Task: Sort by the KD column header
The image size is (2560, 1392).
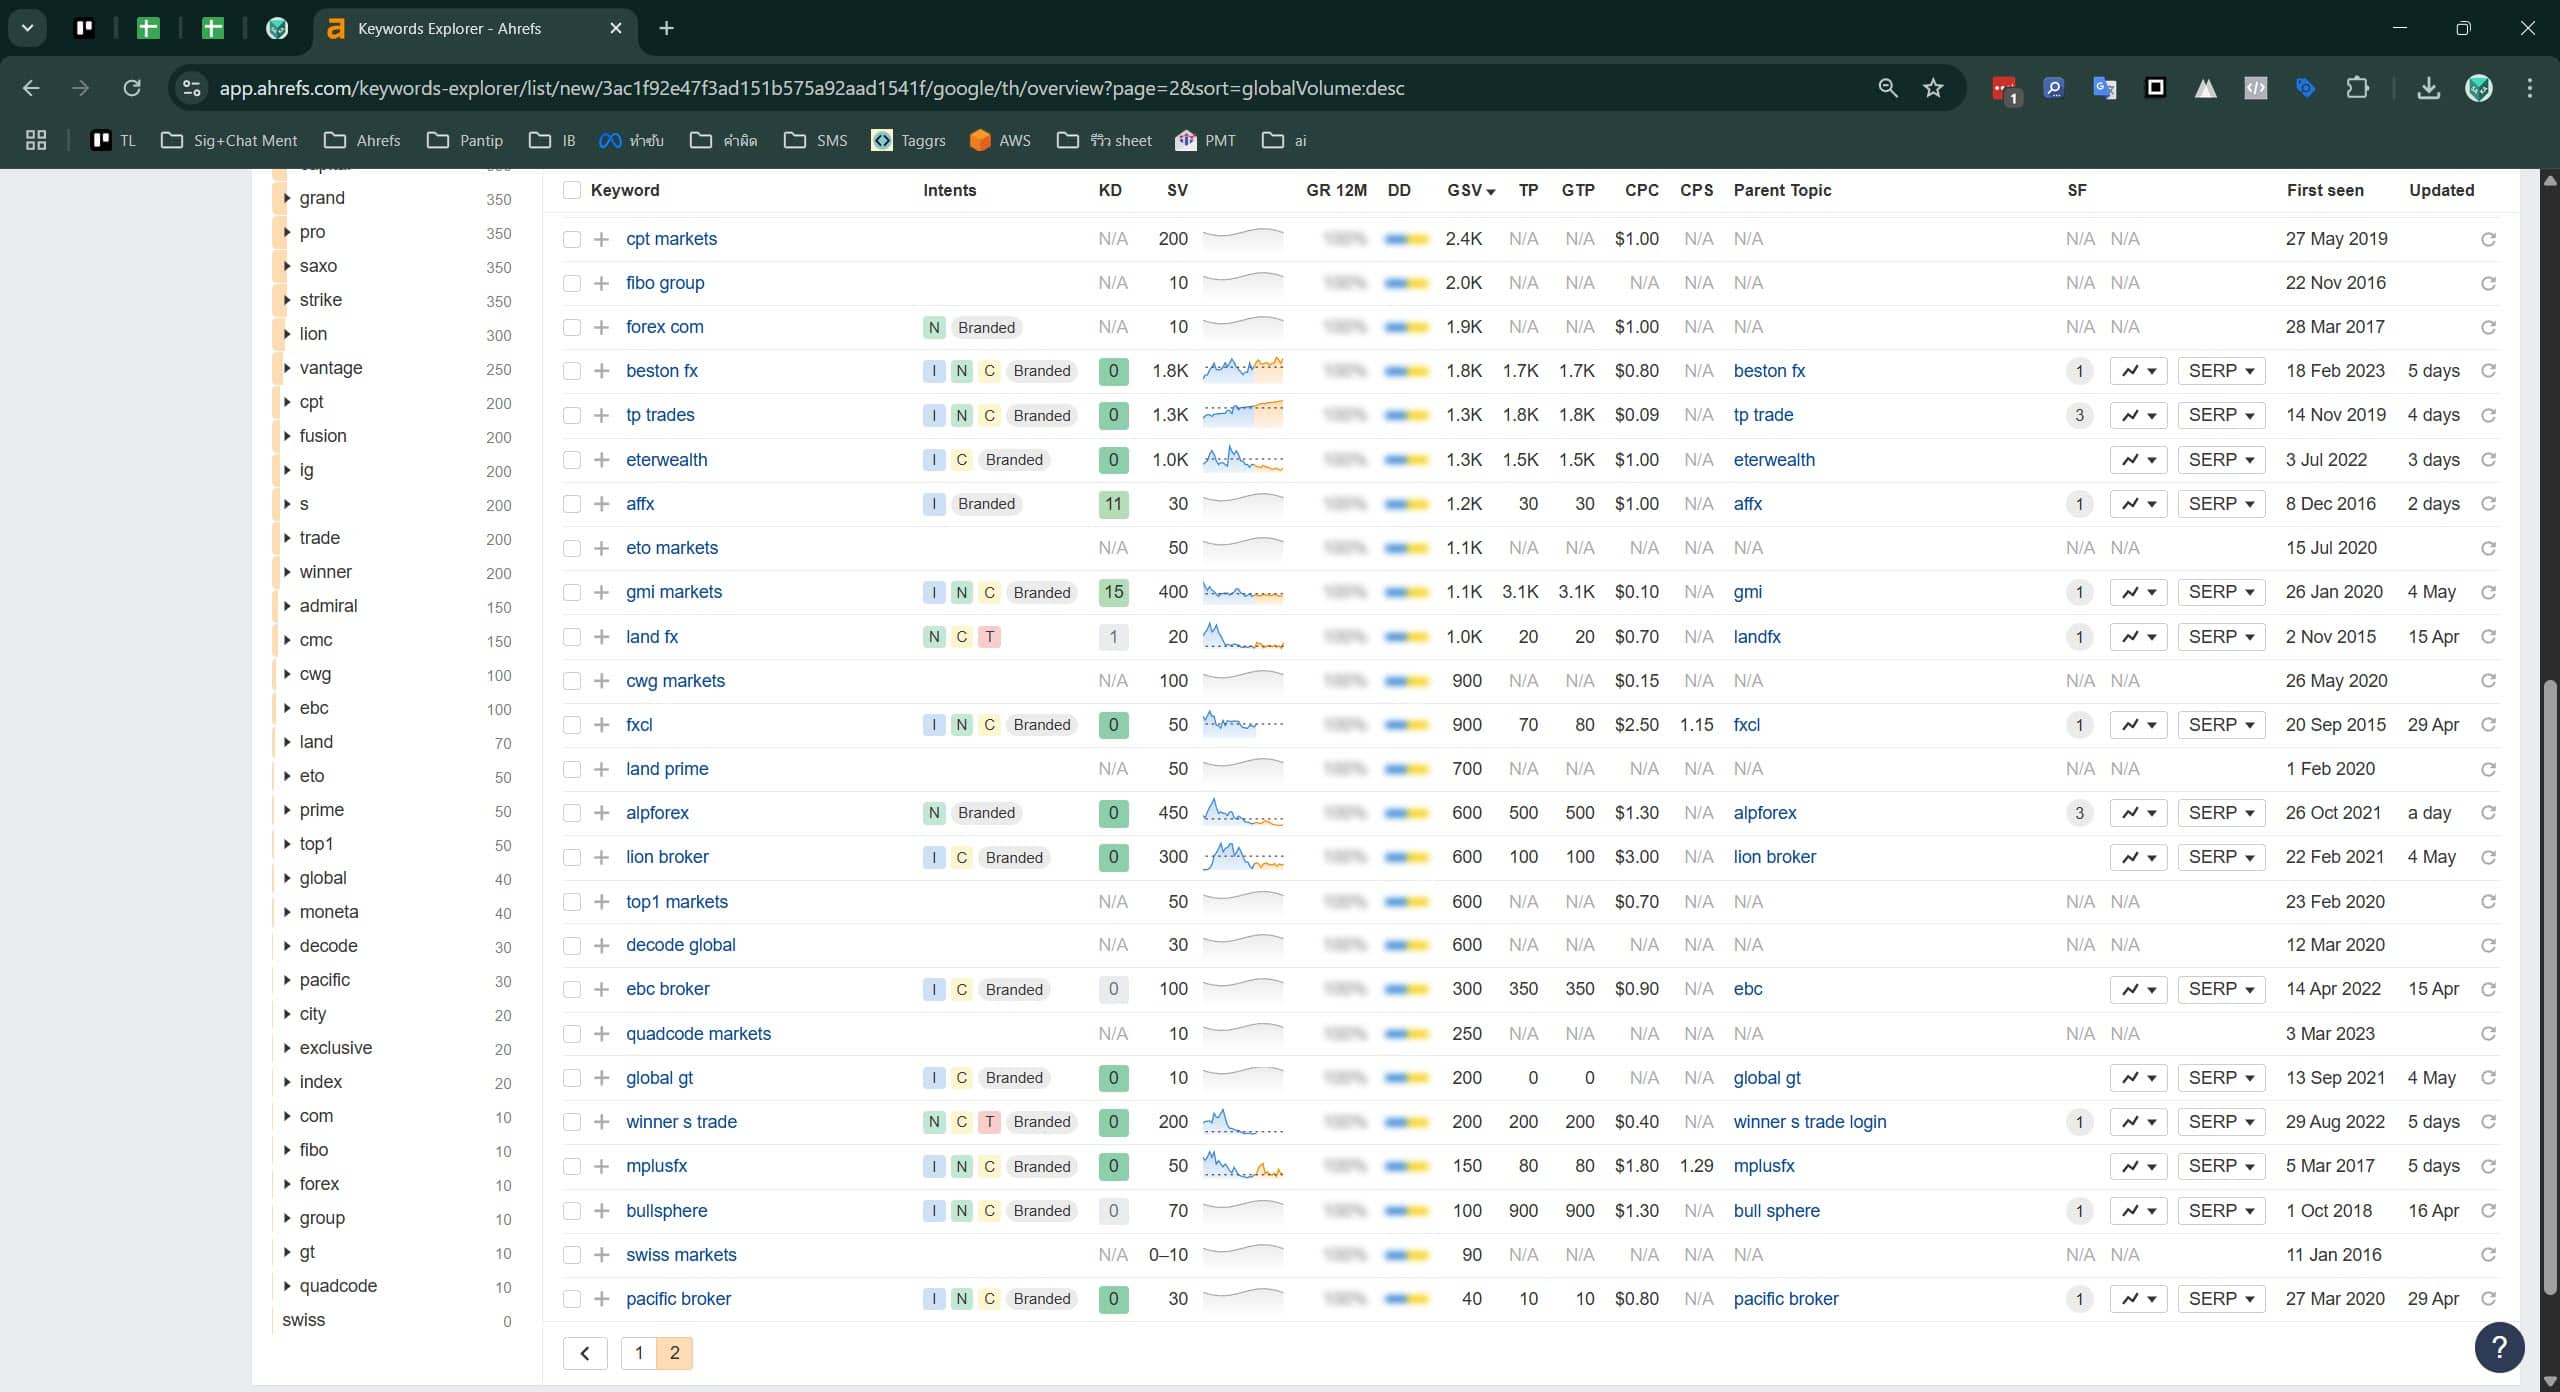Action: coord(1110,190)
